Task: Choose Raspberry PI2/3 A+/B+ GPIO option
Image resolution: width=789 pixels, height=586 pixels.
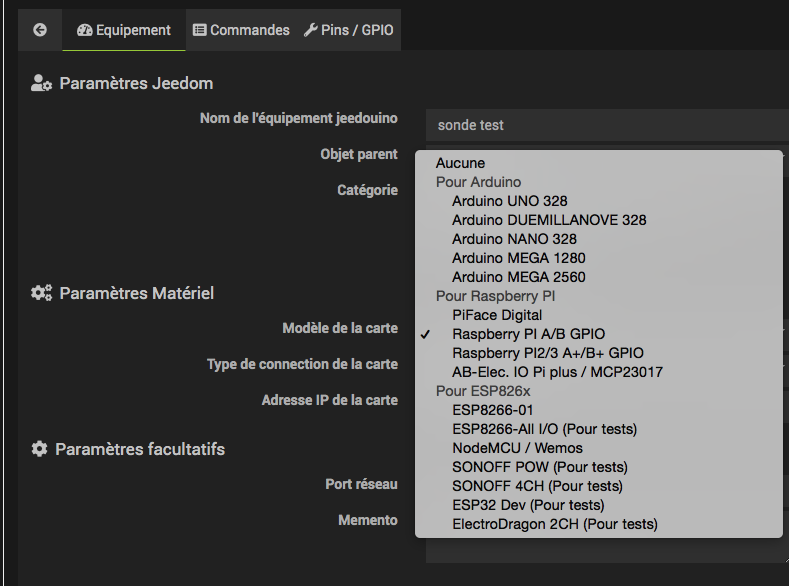Action: click(x=547, y=353)
